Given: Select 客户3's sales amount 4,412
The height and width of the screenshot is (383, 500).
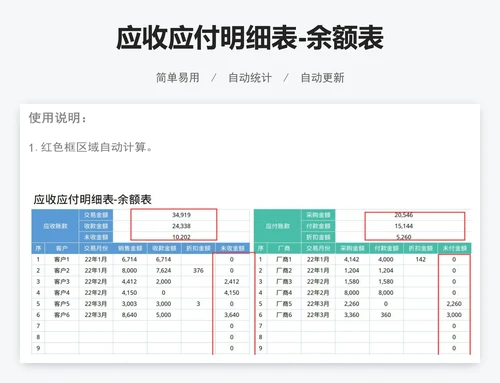Looking at the screenshot, I should pyautogui.click(x=130, y=282).
